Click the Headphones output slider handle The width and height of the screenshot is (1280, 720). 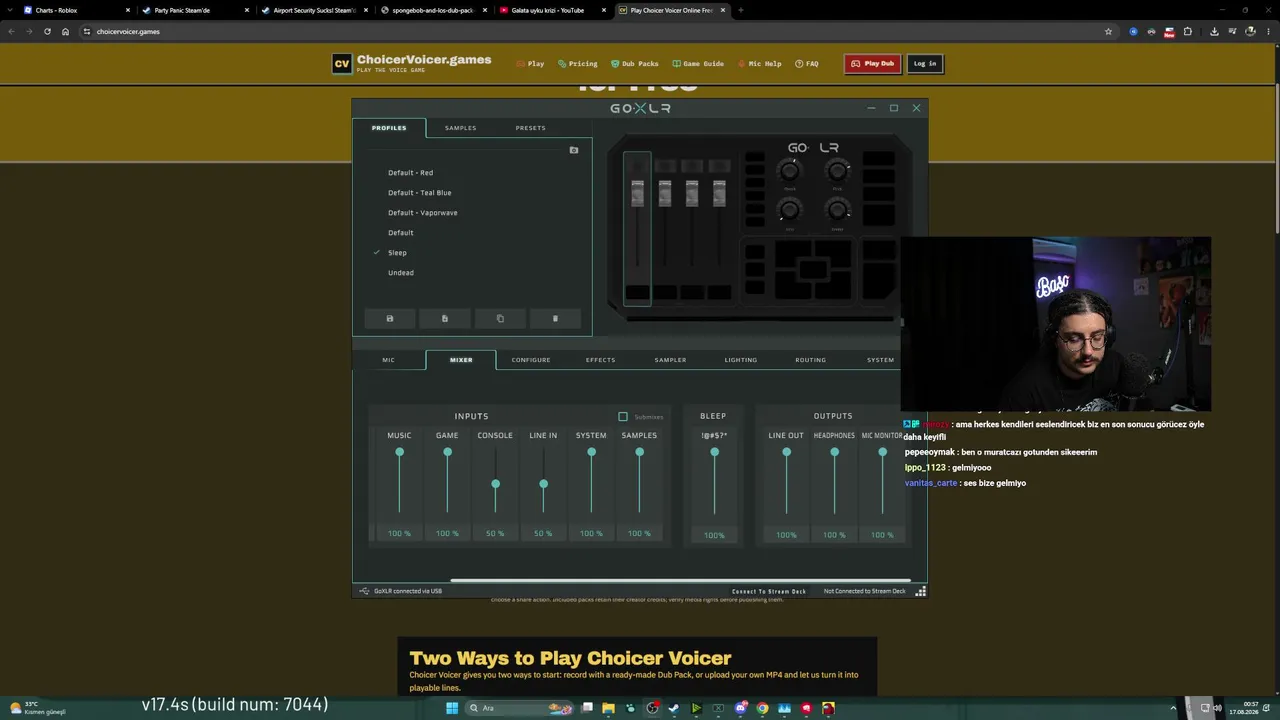pos(834,452)
